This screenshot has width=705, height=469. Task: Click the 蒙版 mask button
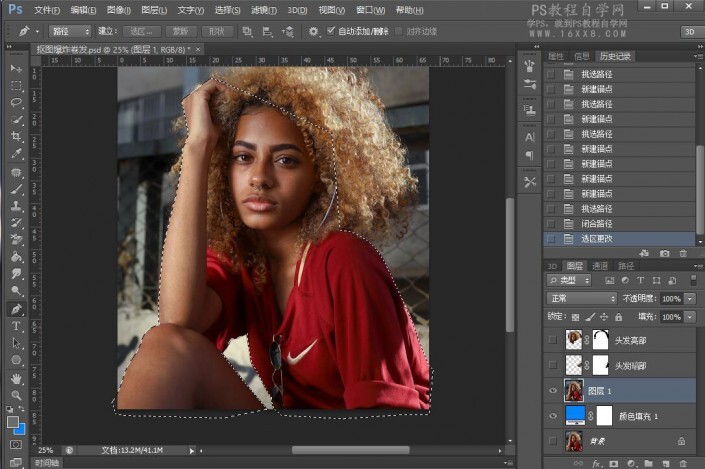179,31
